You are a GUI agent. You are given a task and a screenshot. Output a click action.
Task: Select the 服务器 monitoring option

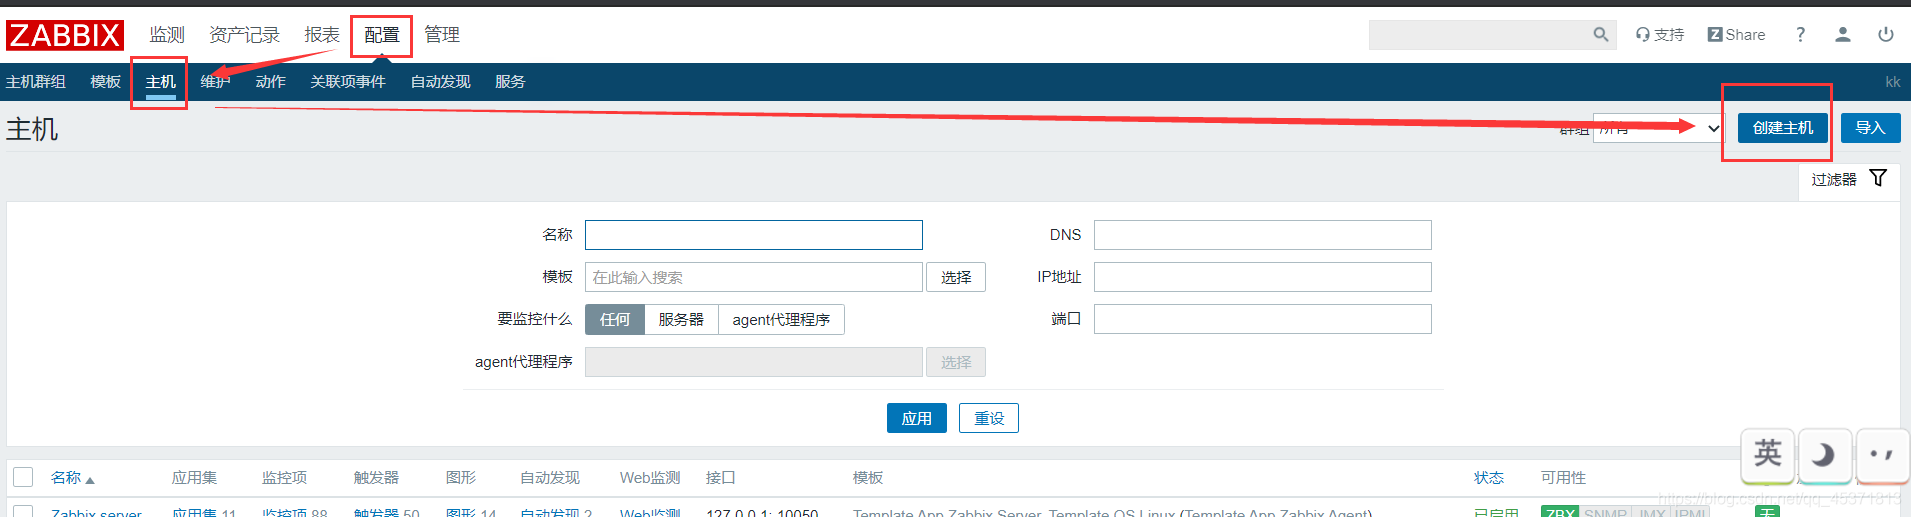coord(680,320)
